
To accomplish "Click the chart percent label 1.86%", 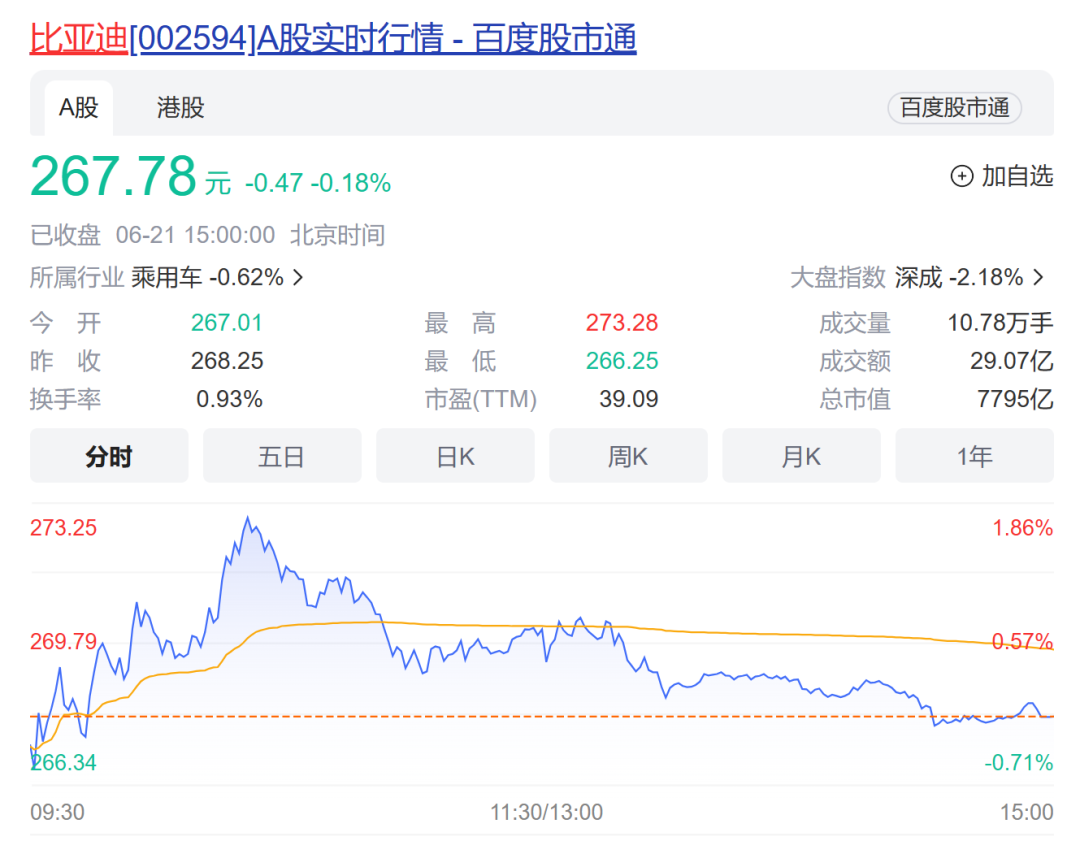I will coord(1022,528).
